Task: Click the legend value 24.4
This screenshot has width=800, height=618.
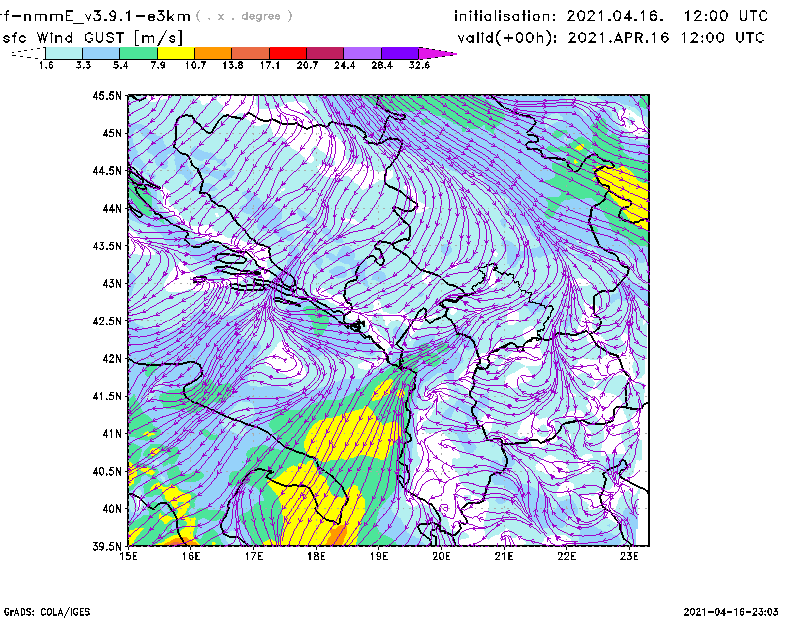Action: click(x=344, y=65)
